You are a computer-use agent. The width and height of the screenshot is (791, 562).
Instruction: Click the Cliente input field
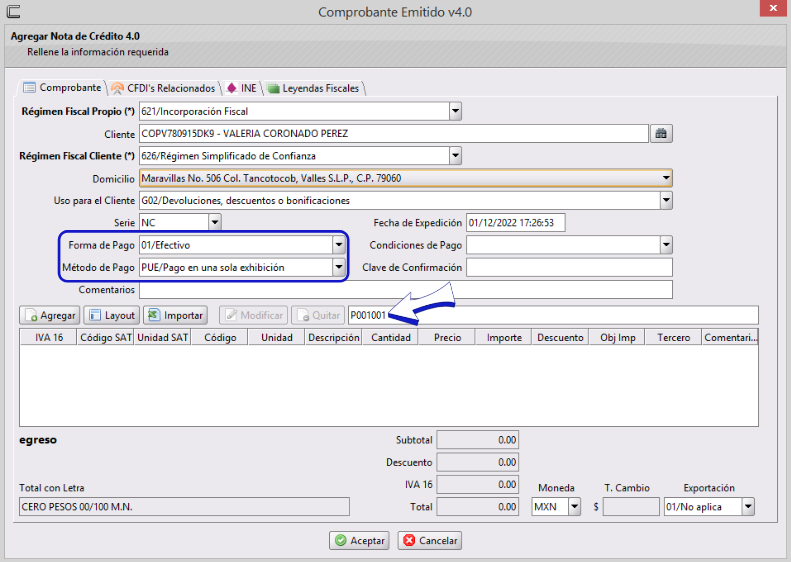point(393,134)
